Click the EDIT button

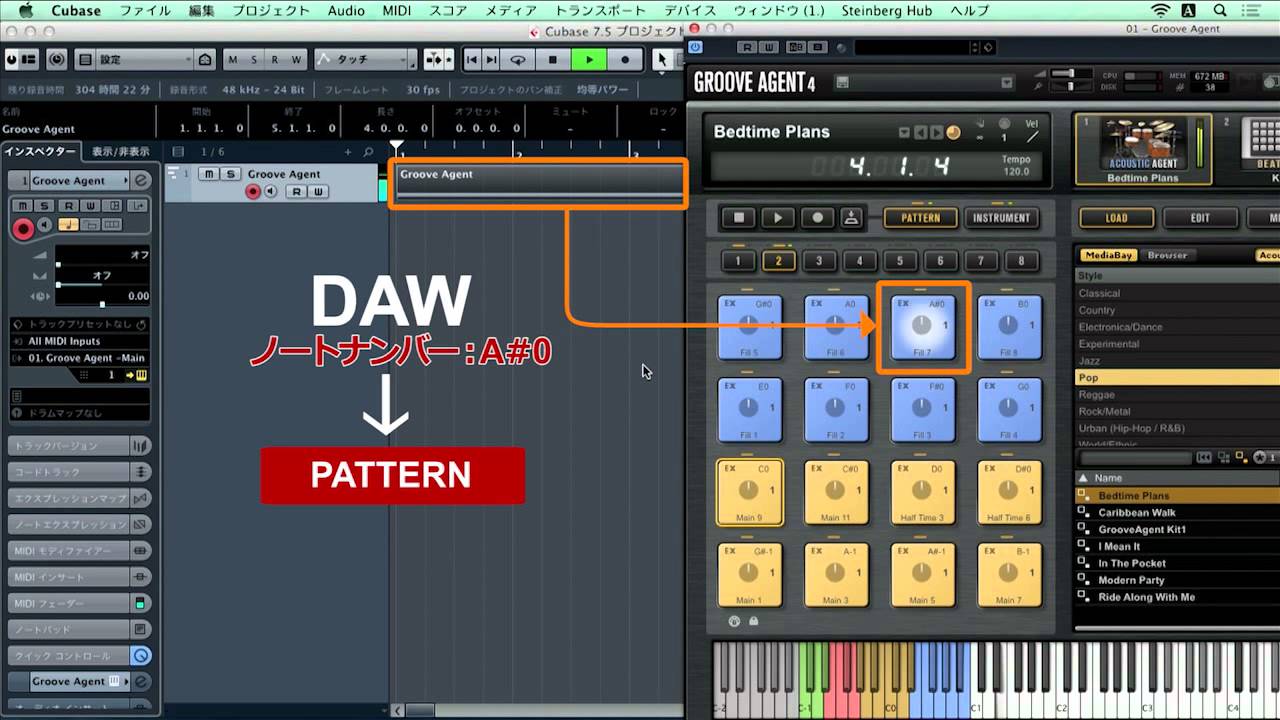[x=1200, y=217]
